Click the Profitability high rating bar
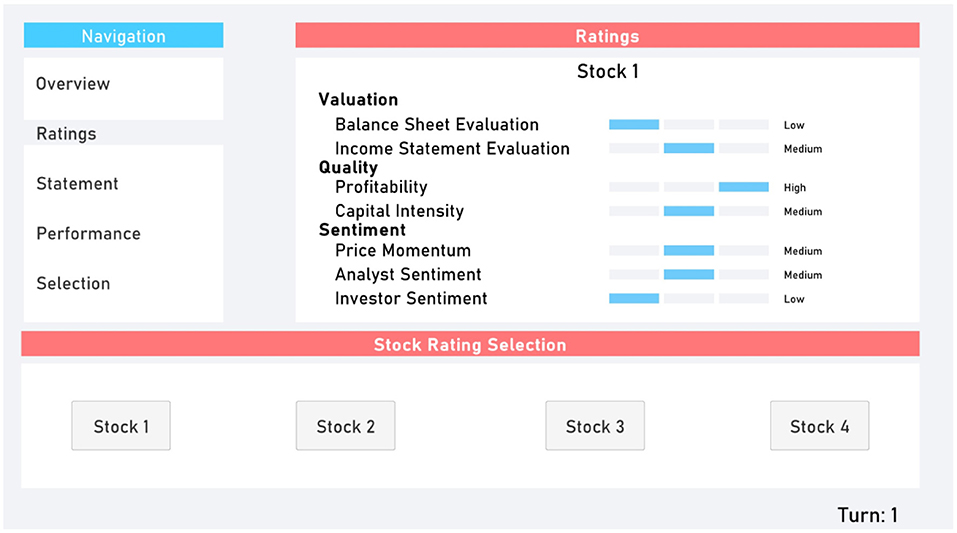Image resolution: width=957 pixels, height=533 pixels. tap(688, 187)
